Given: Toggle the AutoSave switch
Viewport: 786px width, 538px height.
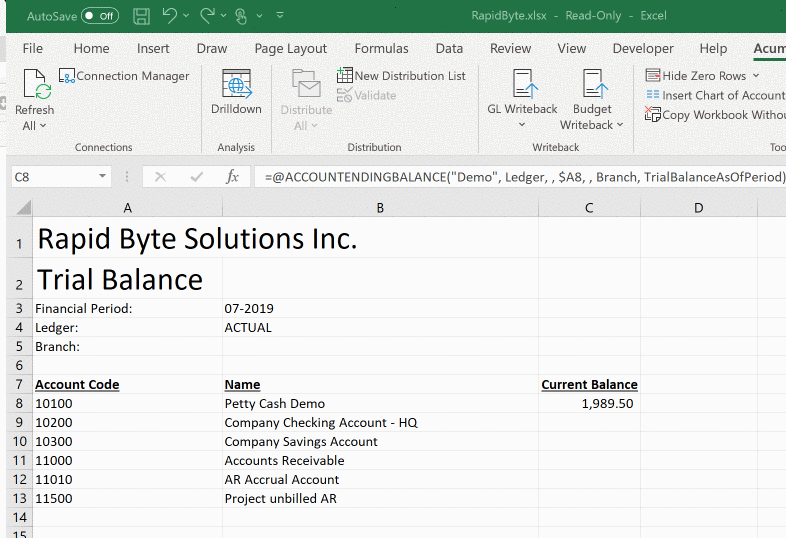Looking at the screenshot, I should 100,16.
